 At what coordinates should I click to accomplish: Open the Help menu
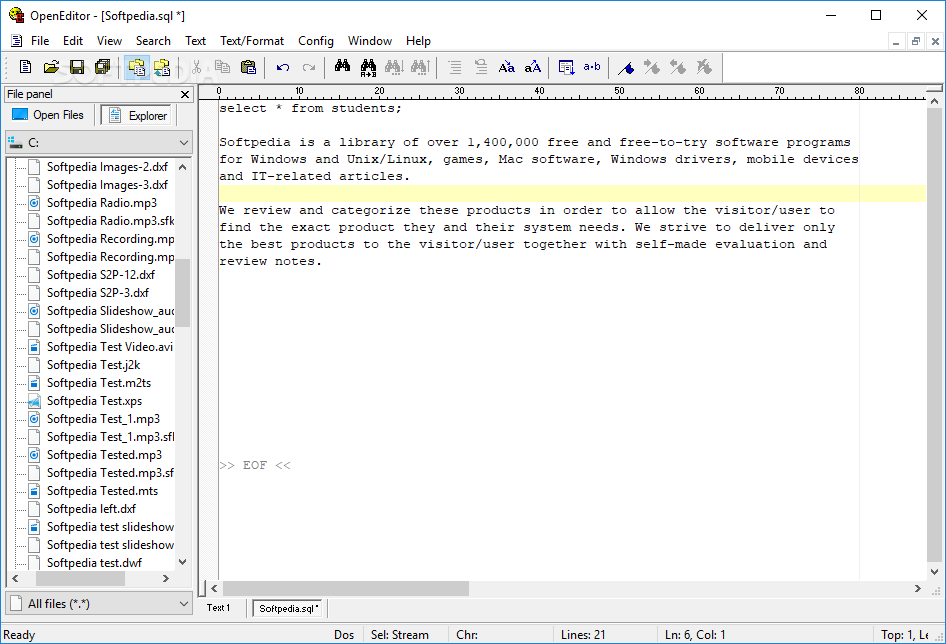[418, 41]
